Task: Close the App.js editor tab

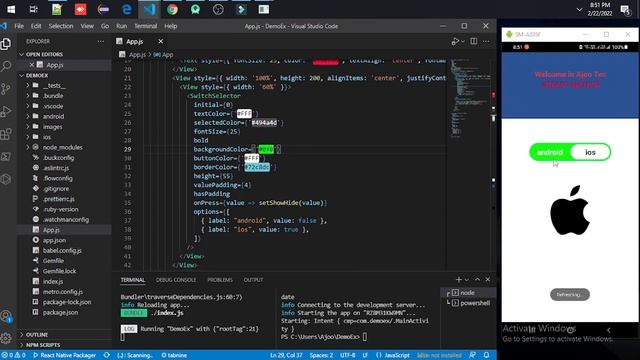Action: coord(160,41)
